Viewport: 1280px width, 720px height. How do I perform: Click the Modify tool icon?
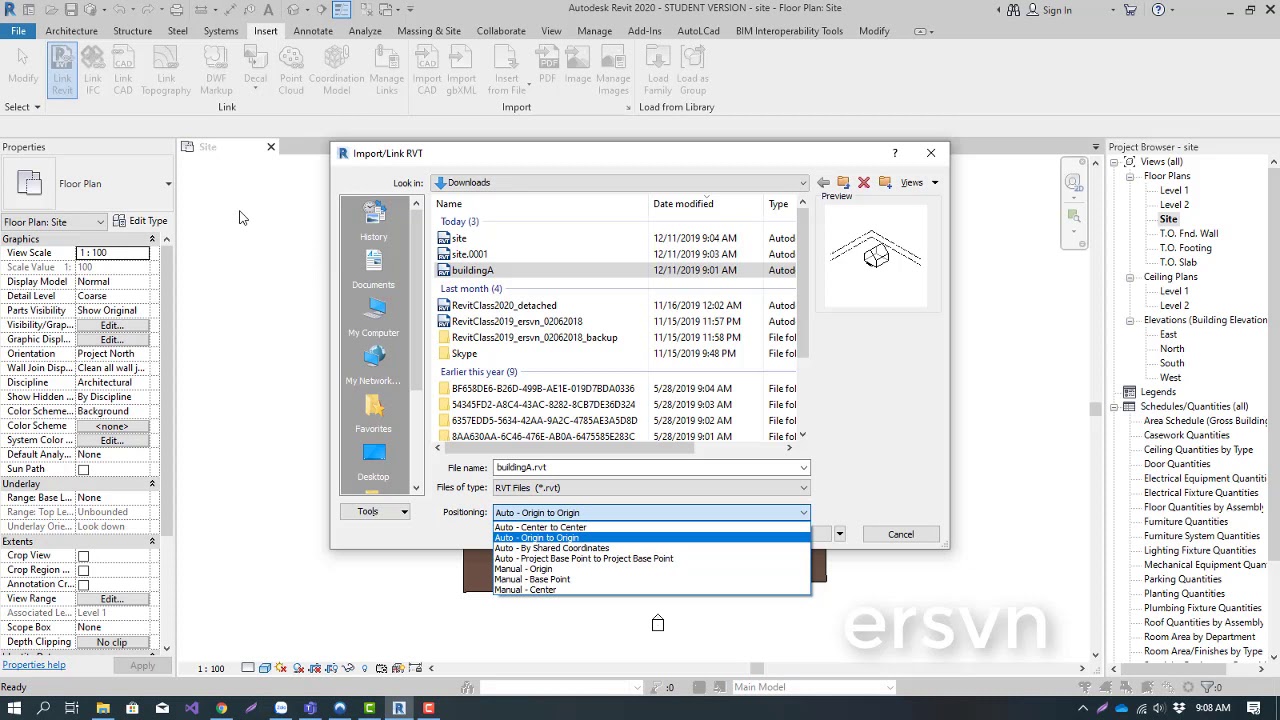(x=23, y=66)
